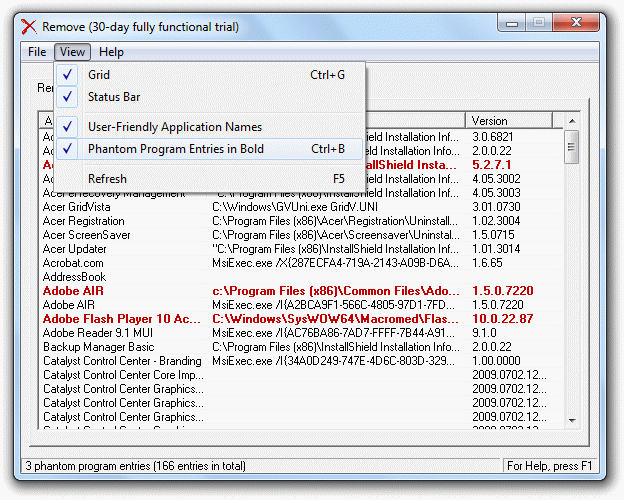Click the version 3.01.0730 cell

coord(496,207)
